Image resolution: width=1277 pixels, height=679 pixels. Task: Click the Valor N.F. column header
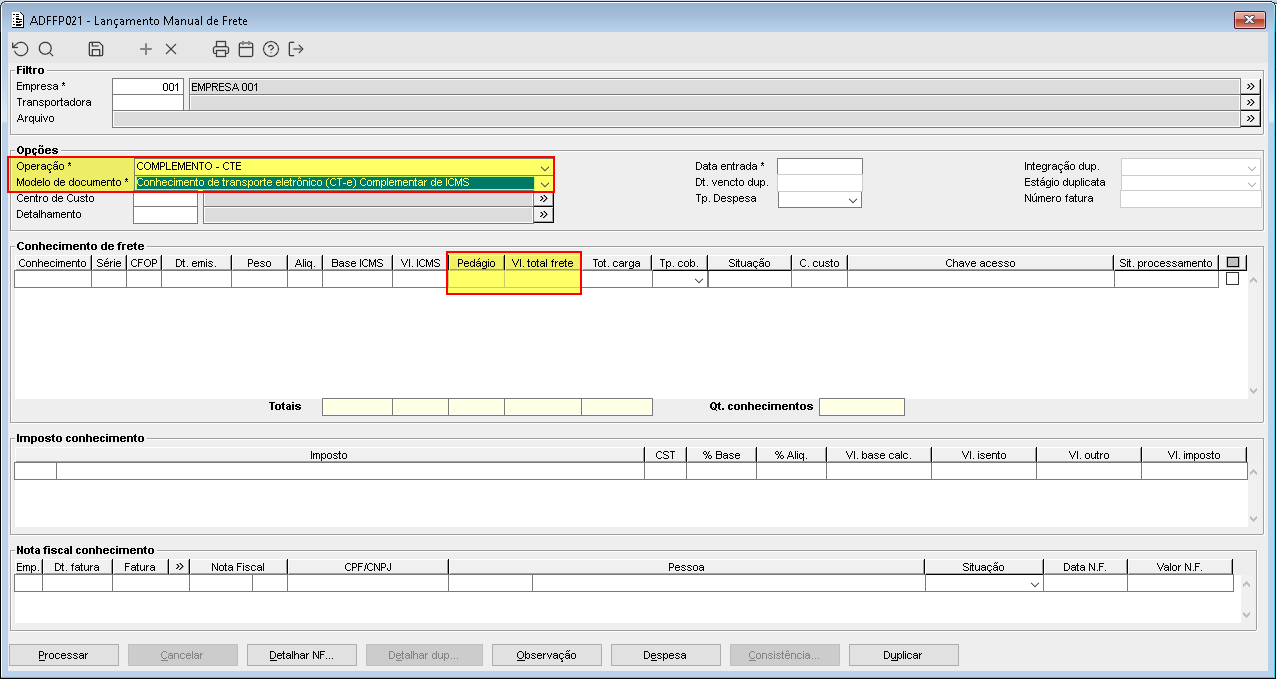[x=1180, y=567]
